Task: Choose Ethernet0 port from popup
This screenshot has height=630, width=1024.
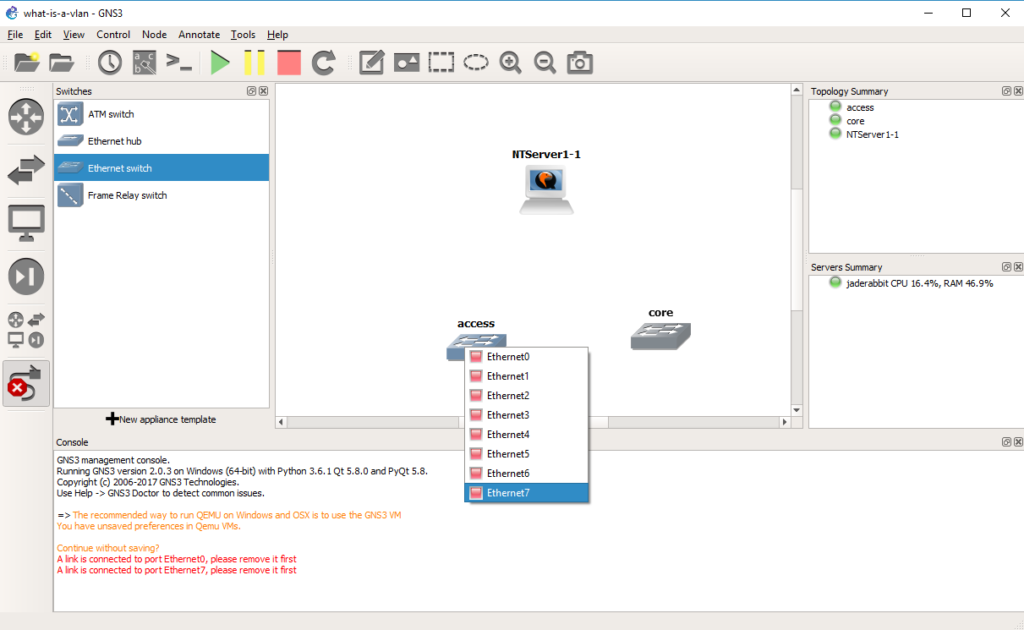Action: [526, 356]
